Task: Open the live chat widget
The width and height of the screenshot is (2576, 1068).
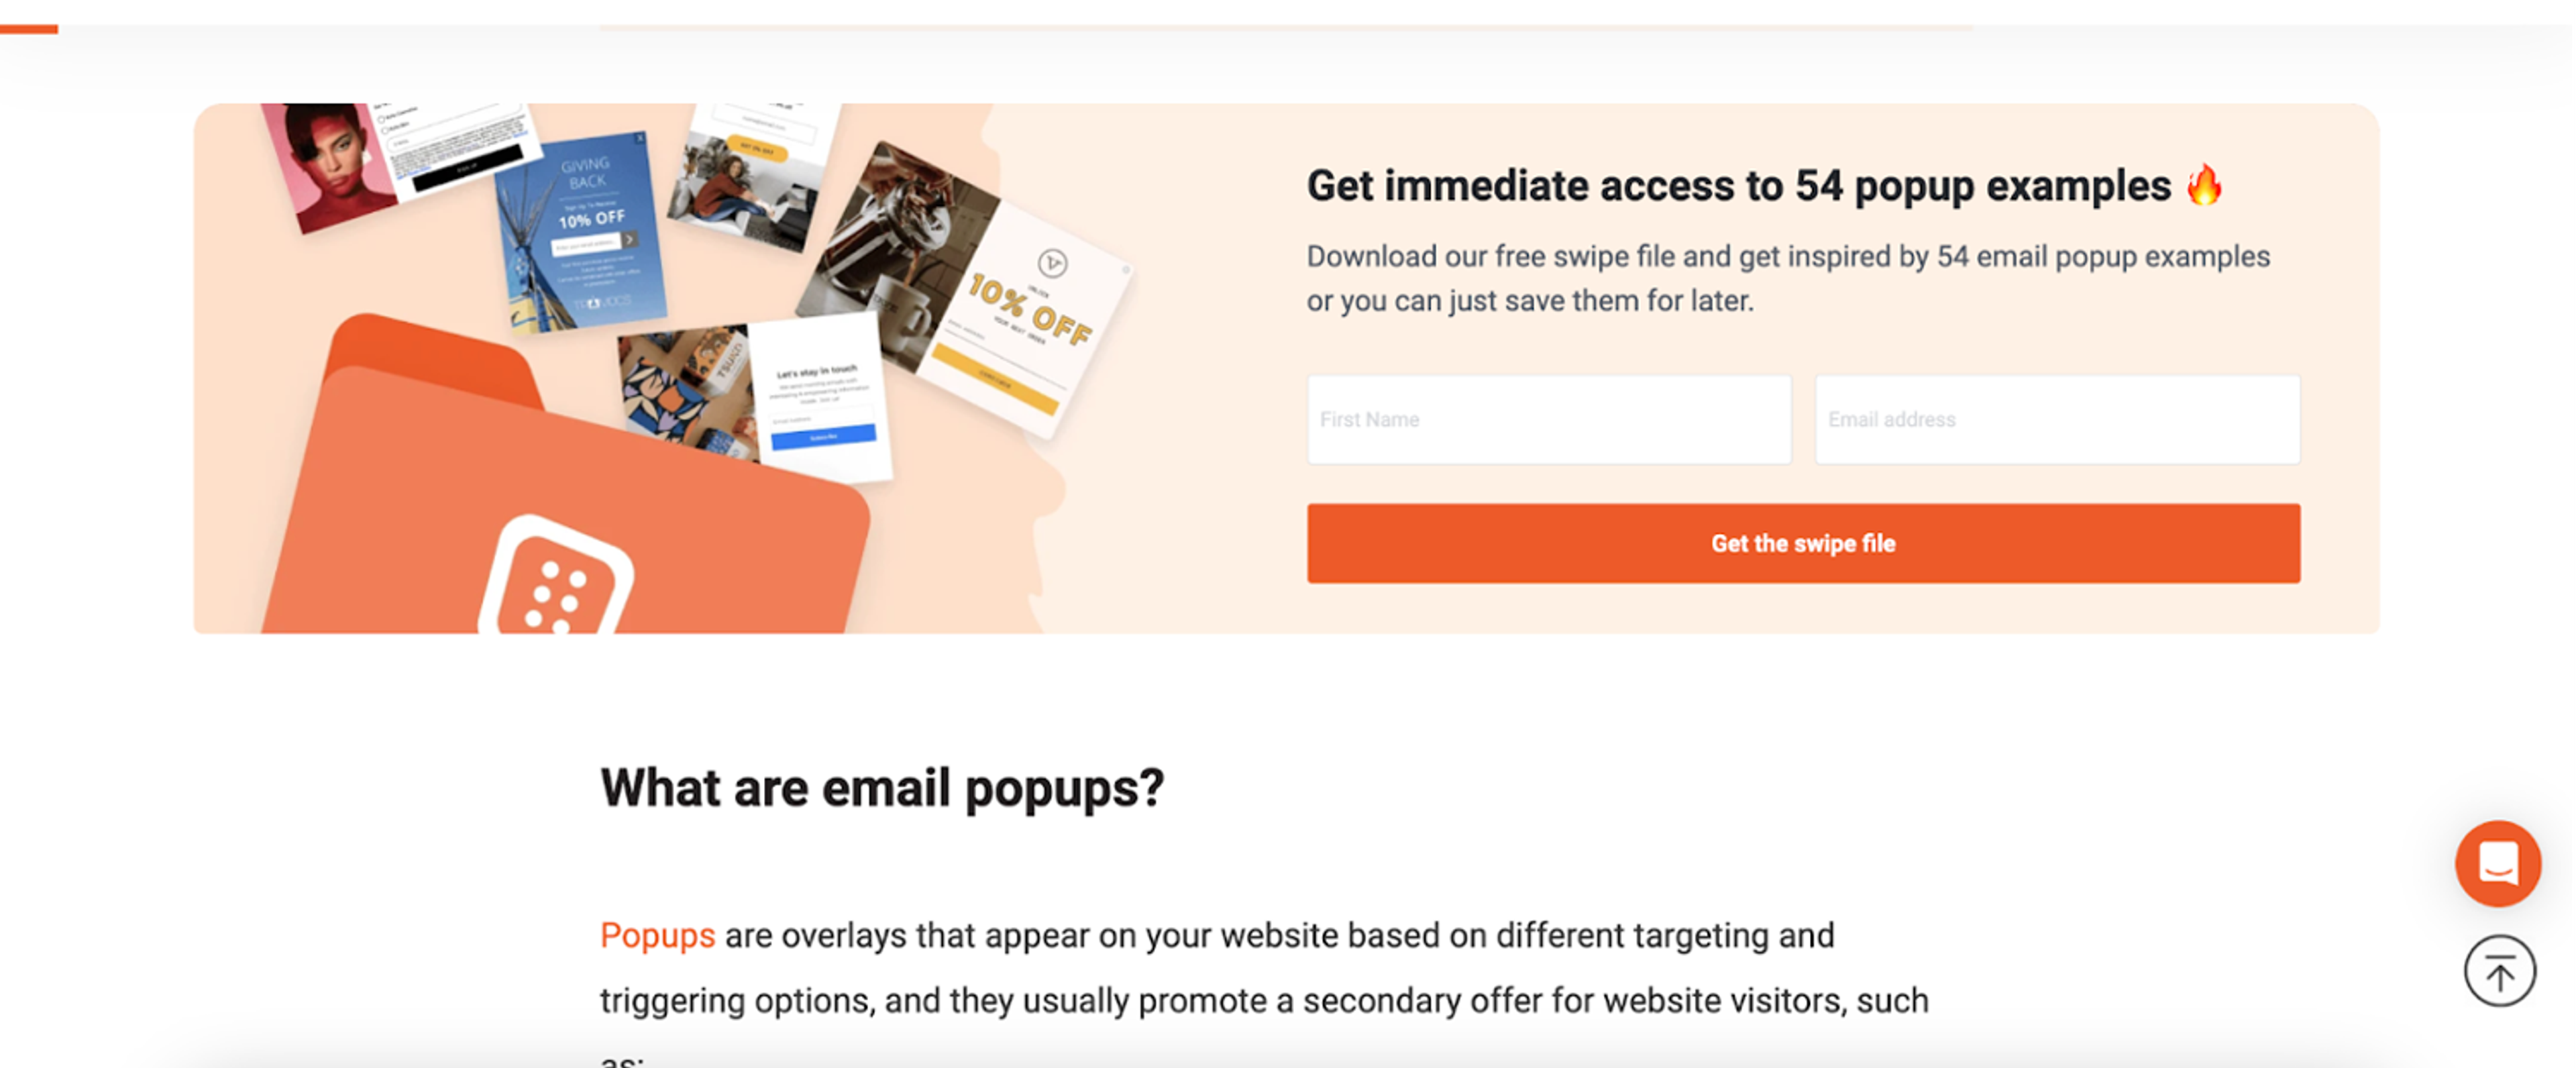Action: (2499, 864)
